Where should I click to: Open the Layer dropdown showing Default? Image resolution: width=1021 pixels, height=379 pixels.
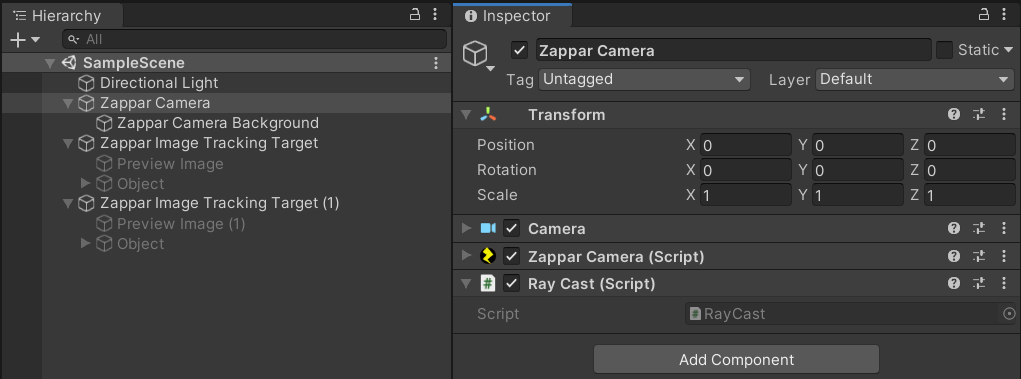(915, 79)
